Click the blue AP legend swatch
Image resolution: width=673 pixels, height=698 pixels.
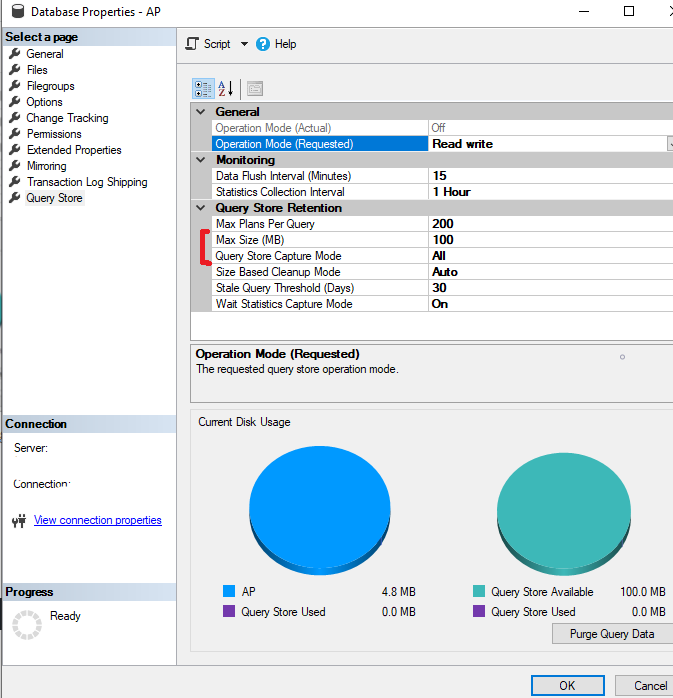pyautogui.click(x=229, y=591)
